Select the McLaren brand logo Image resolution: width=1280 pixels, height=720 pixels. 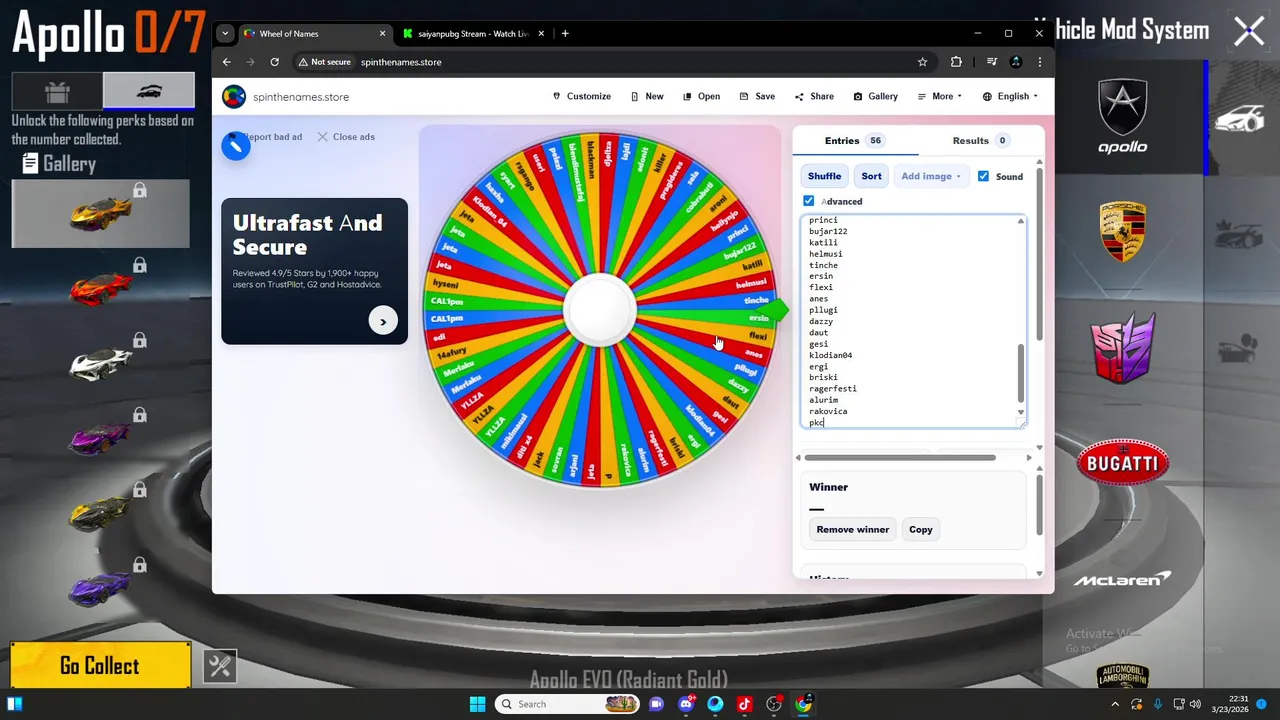pos(1123,579)
